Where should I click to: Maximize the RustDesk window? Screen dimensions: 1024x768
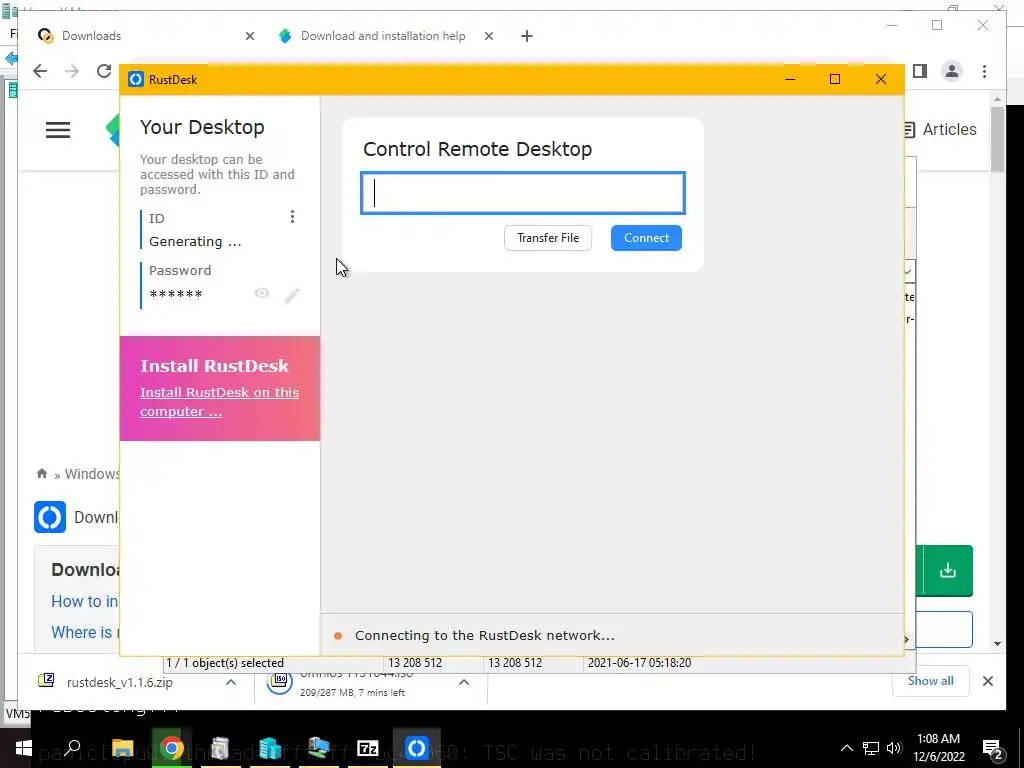[835, 79]
